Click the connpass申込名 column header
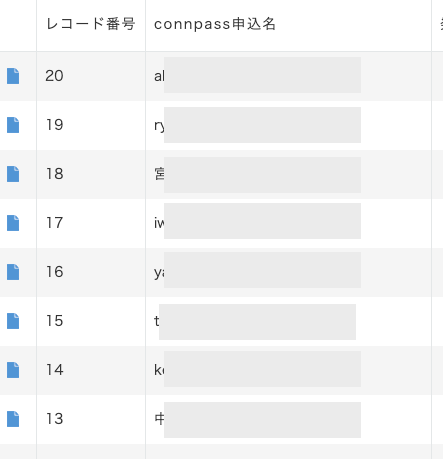The width and height of the screenshot is (443, 459). tap(215, 24)
